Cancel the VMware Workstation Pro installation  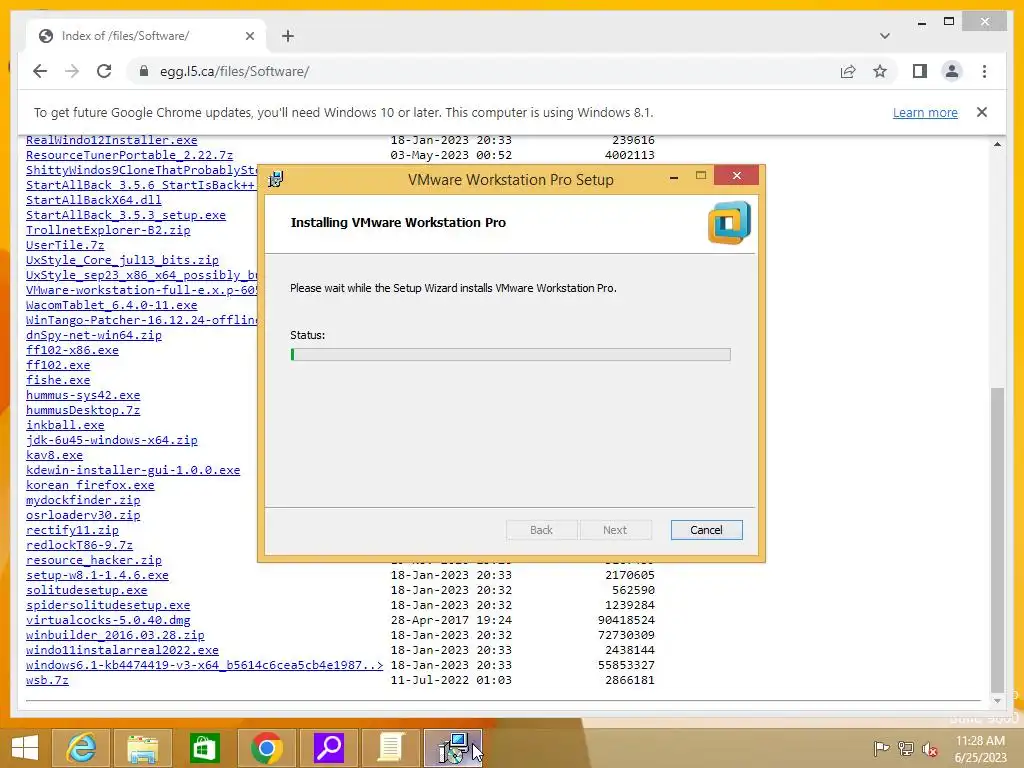(x=706, y=530)
